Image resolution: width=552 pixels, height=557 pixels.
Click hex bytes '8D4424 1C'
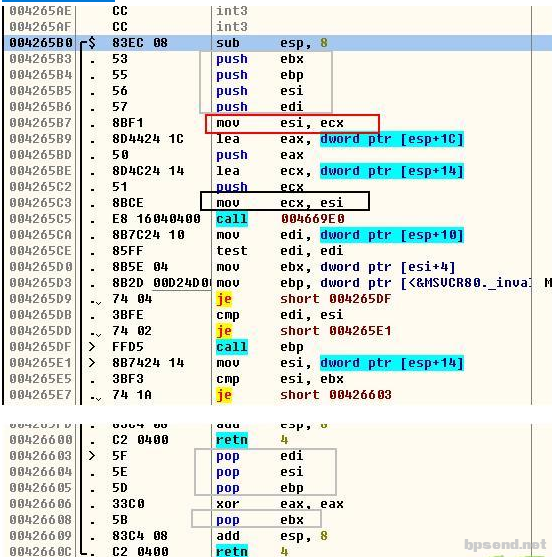coord(148,139)
